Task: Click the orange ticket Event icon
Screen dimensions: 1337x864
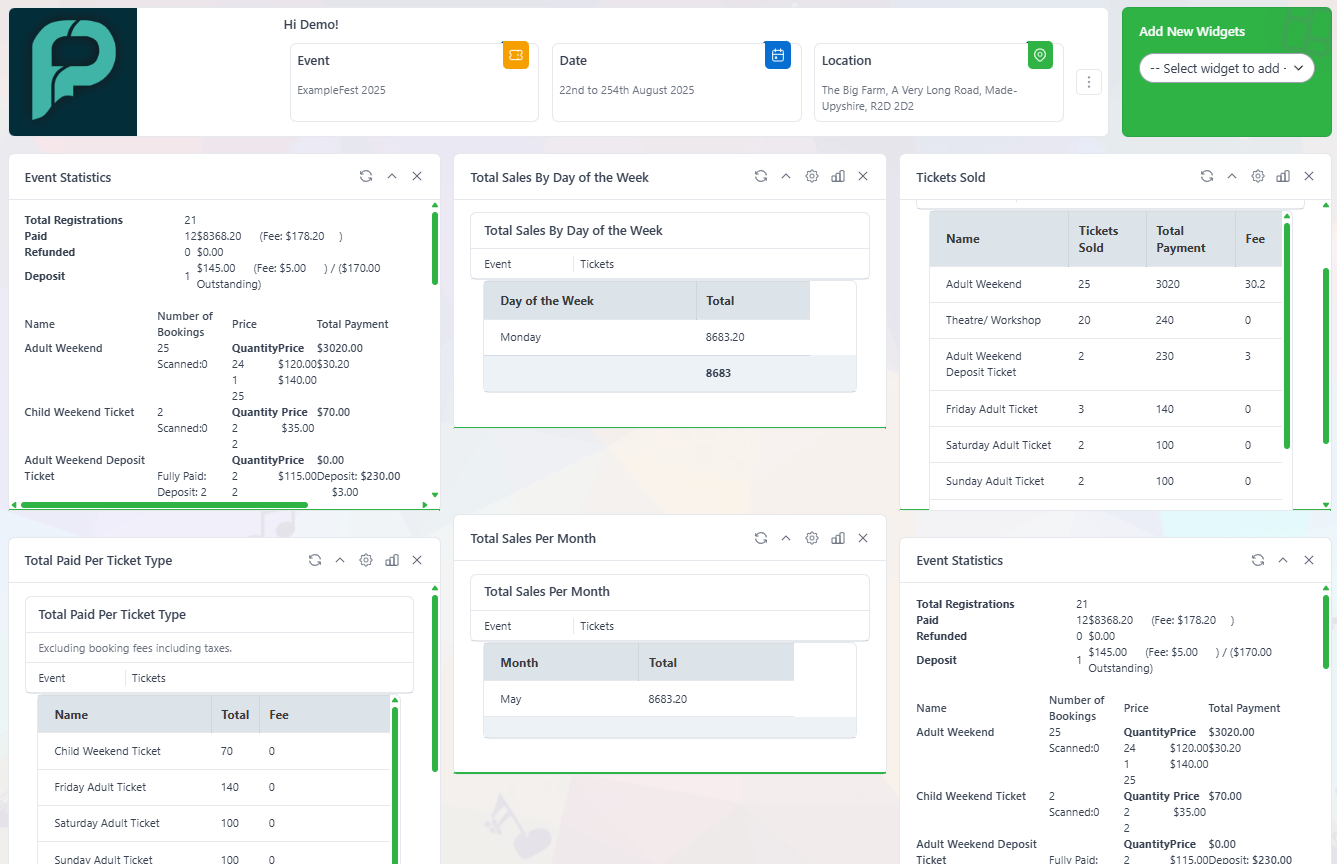Action: click(x=516, y=55)
